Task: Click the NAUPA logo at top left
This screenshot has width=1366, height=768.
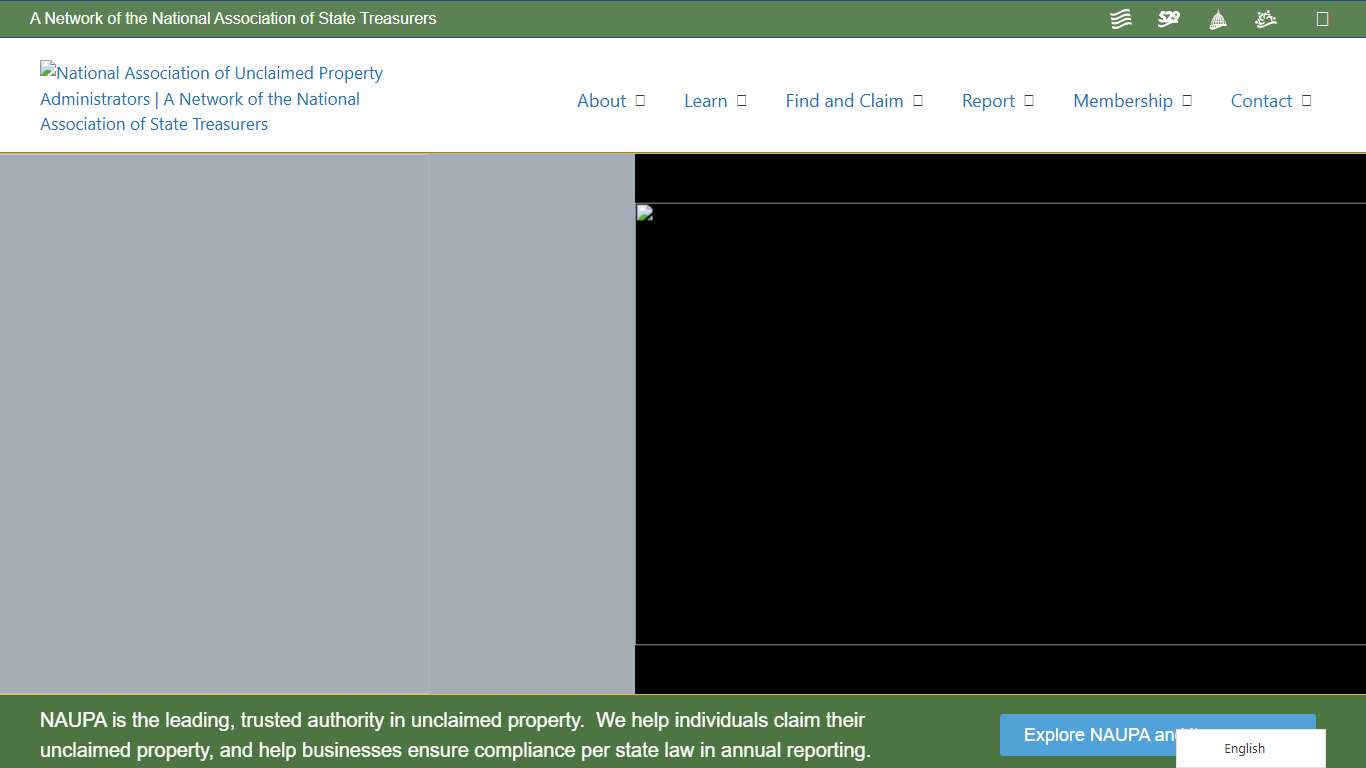Action: click(210, 97)
